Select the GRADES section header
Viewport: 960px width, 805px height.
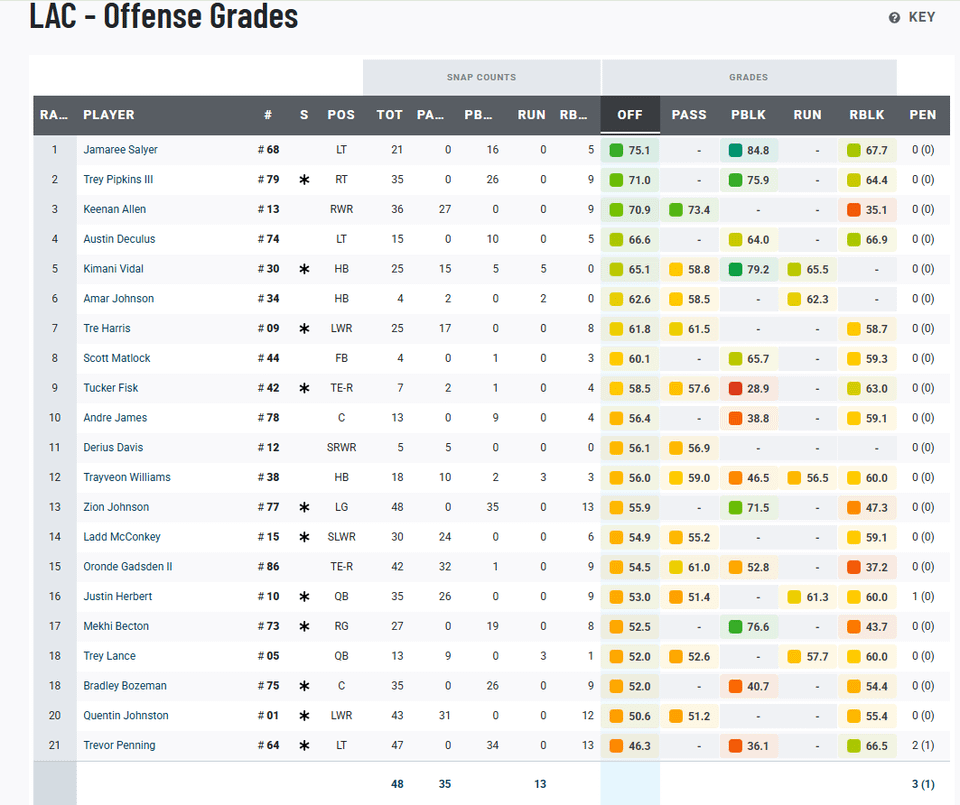pyautogui.click(x=748, y=77)
